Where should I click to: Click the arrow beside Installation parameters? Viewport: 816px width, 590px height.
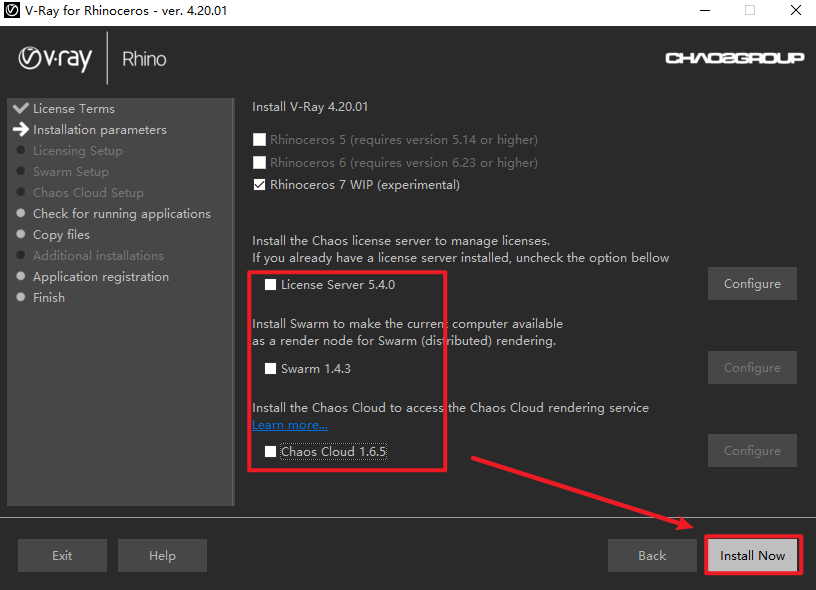coord(21,129)
